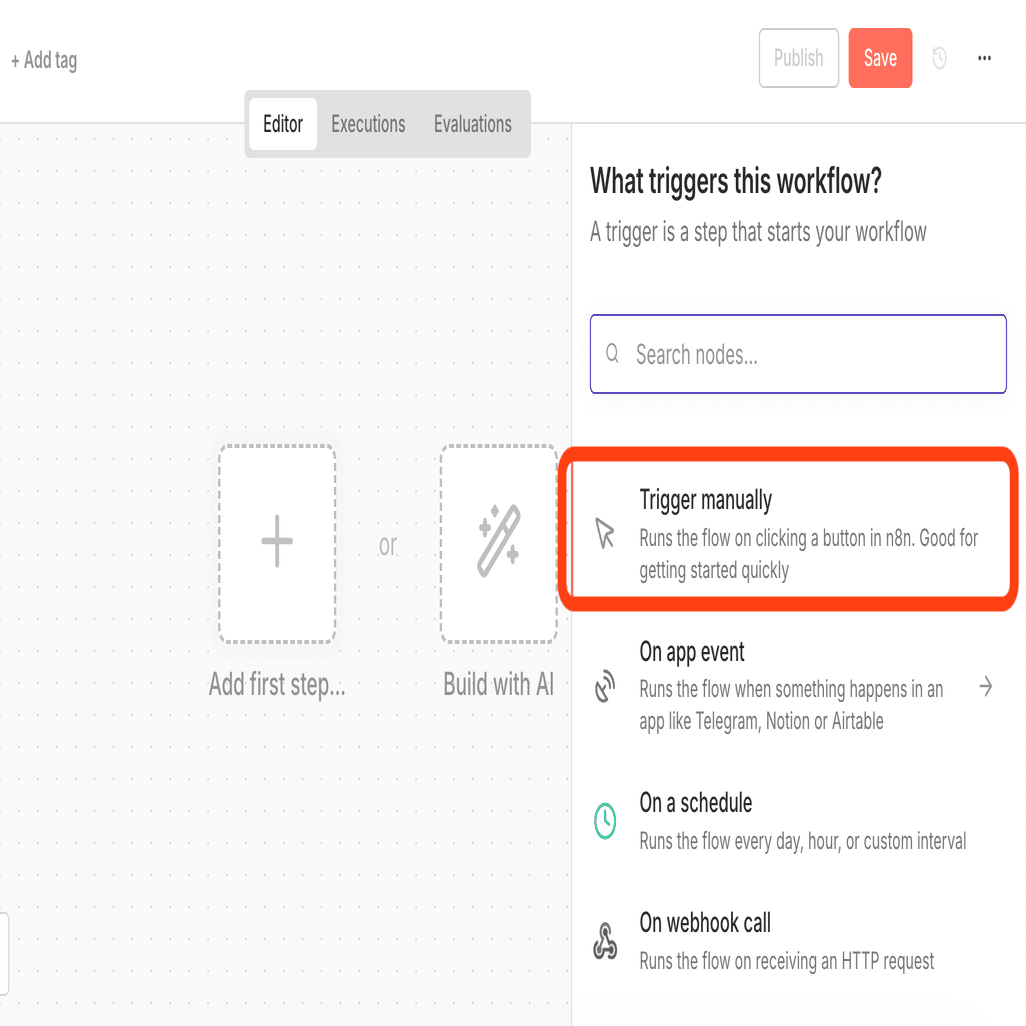Click the webhook icon
This screenshot has width=1026, height=1026.
605,941
